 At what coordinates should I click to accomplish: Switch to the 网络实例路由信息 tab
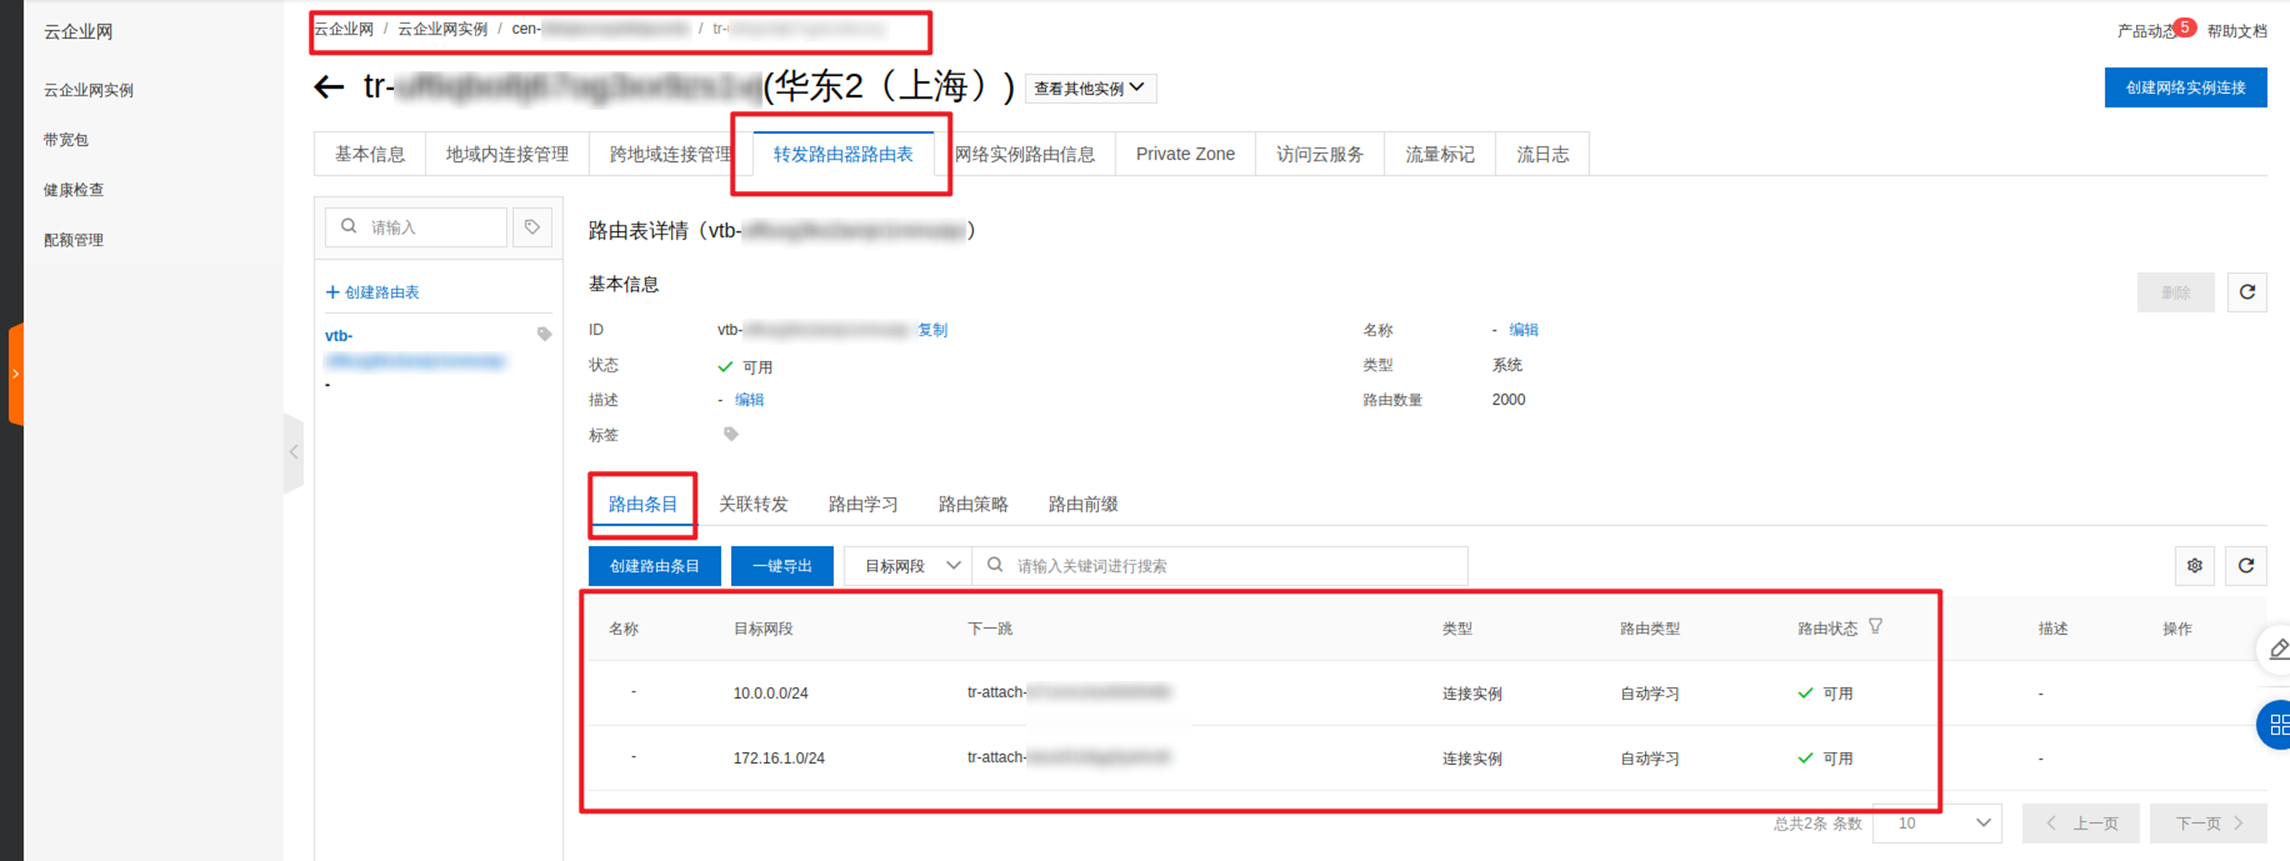pos(1025,154)
